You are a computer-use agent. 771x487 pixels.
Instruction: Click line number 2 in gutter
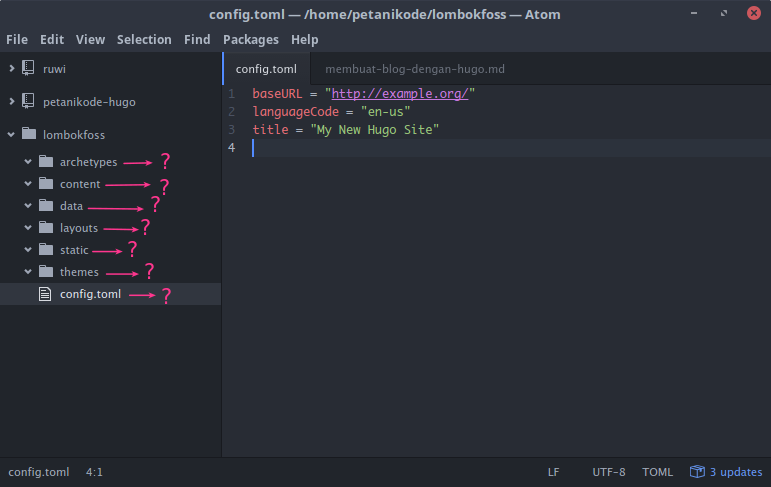(232, 112)
